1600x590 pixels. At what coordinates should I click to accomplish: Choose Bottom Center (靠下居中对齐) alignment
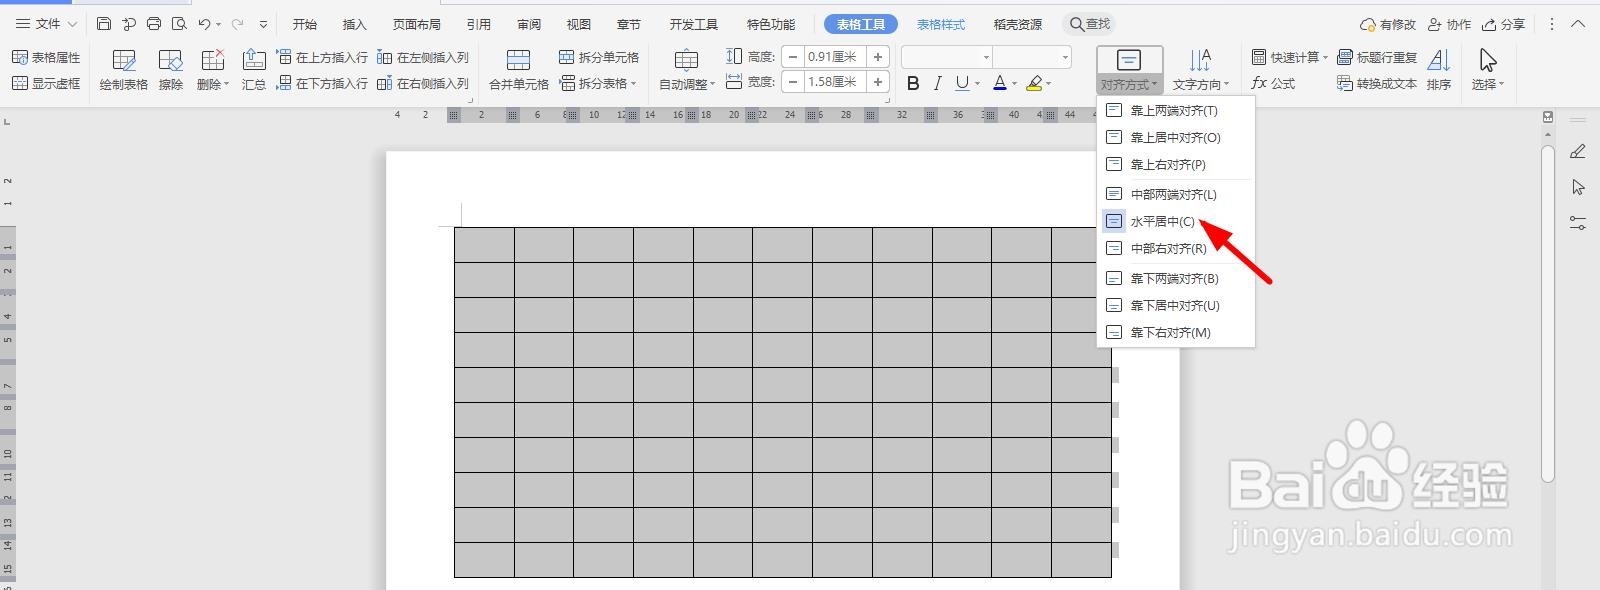tap(1176, 305)
